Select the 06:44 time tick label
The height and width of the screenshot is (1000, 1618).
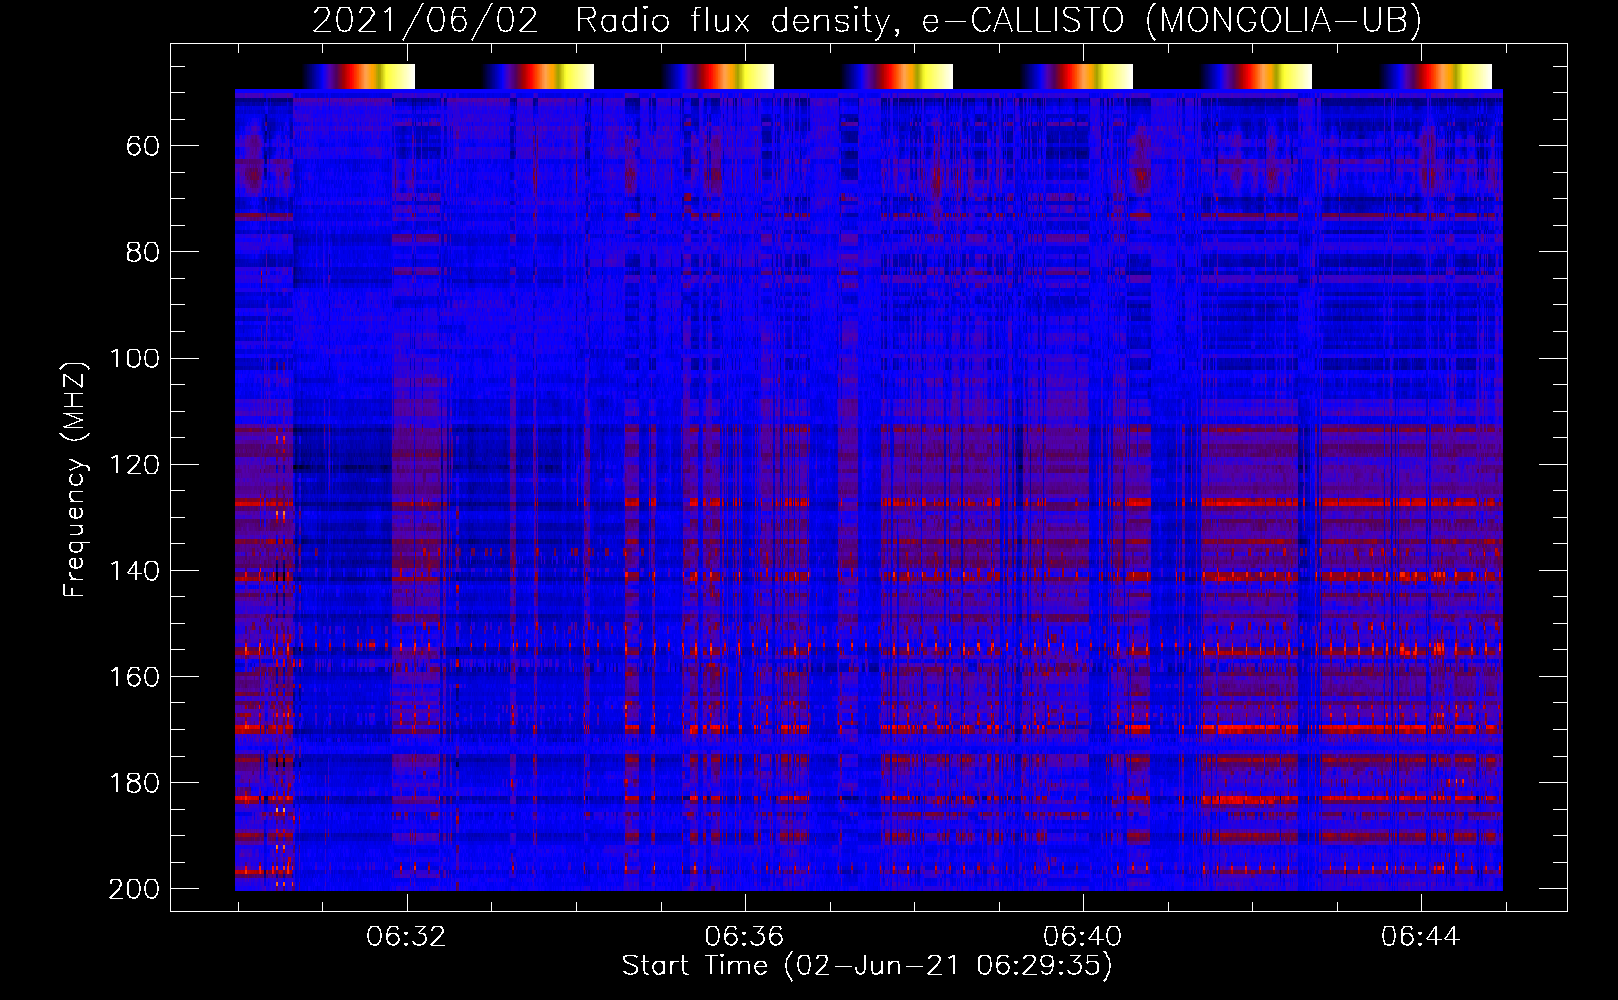(x=1421, y=937)
